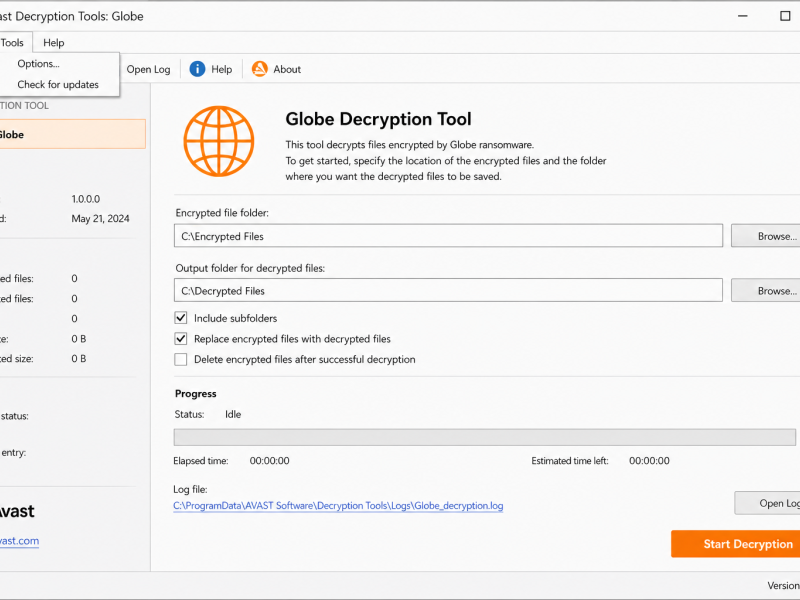Click the version number 1.0.0.0
The height and width of the screenshot is (600, 800).
pyautogui.click(x=86, y=199)
